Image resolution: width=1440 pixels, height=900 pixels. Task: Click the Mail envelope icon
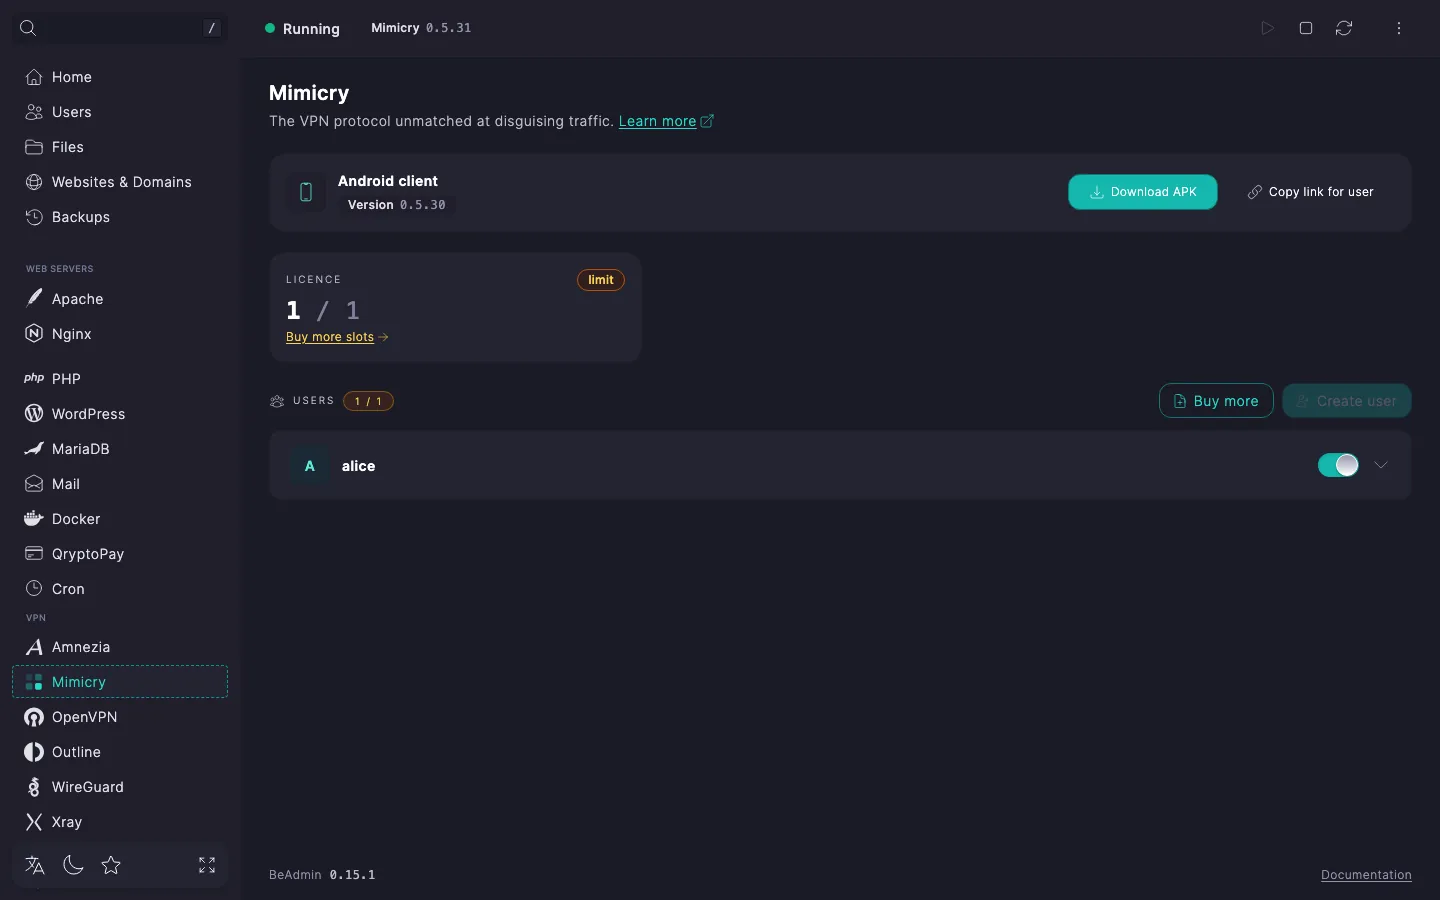(34, 484)
